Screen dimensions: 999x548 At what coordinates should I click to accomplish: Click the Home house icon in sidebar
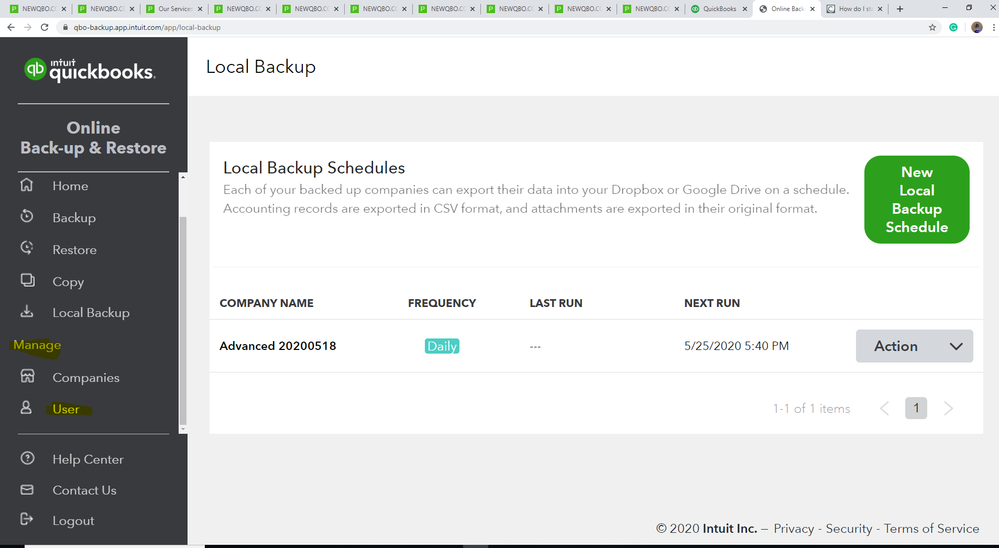point(27,185)
